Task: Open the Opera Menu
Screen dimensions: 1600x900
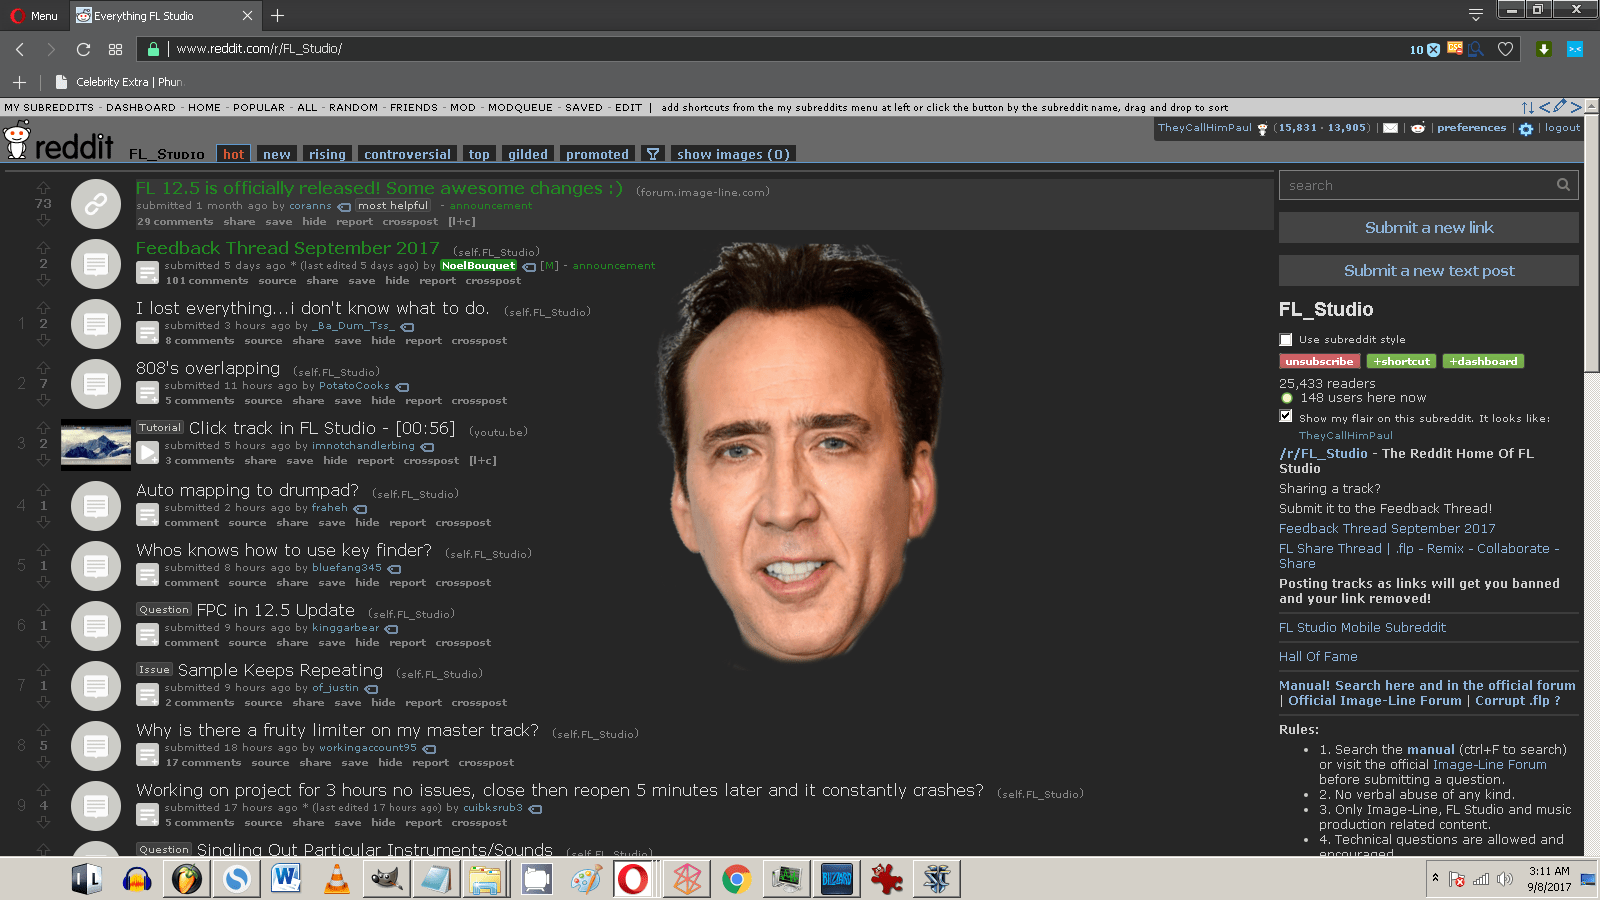Action: (x=34, y=15)
